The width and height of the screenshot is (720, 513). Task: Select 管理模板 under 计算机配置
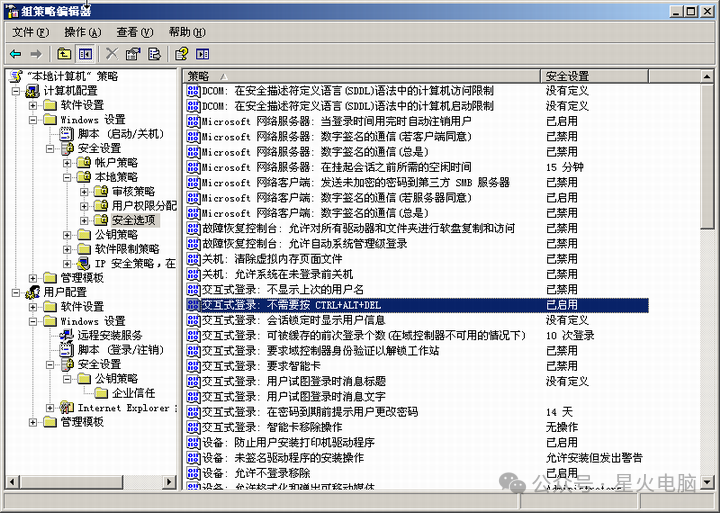(82, 278)
